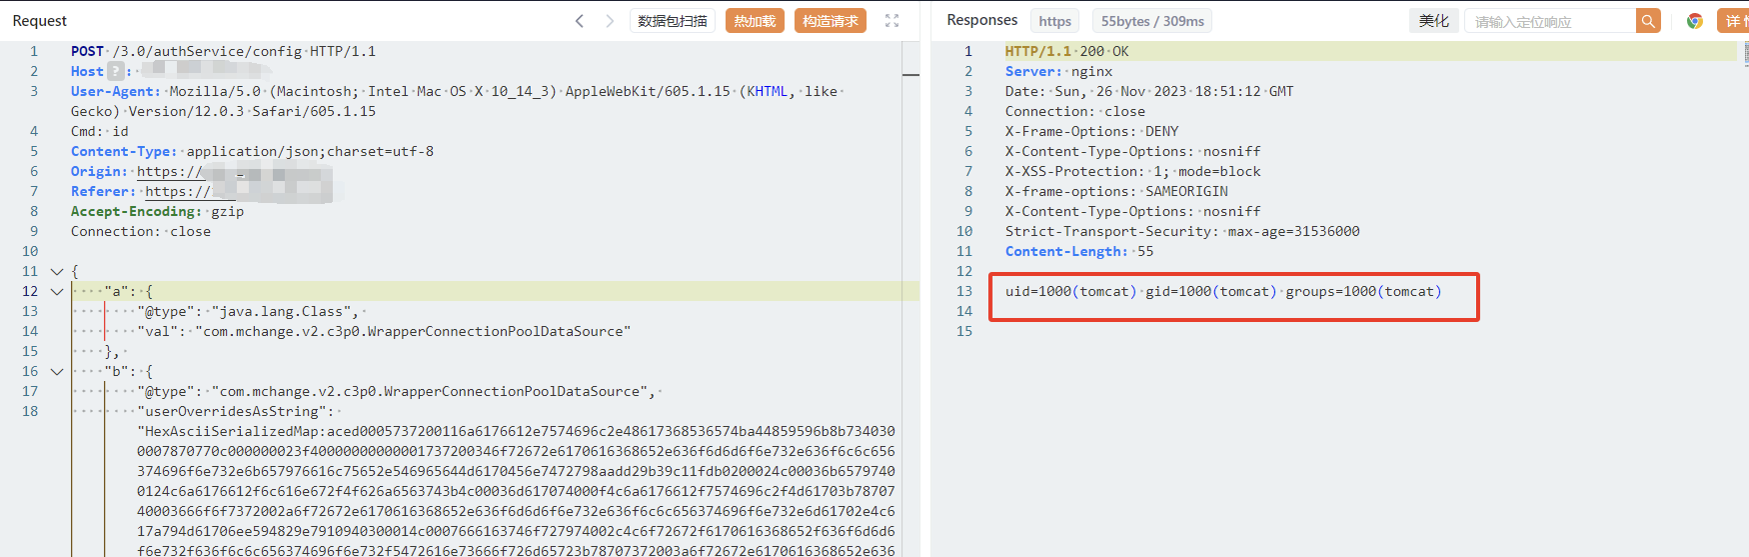
Task: Click the Host header name
Action: 87,71
